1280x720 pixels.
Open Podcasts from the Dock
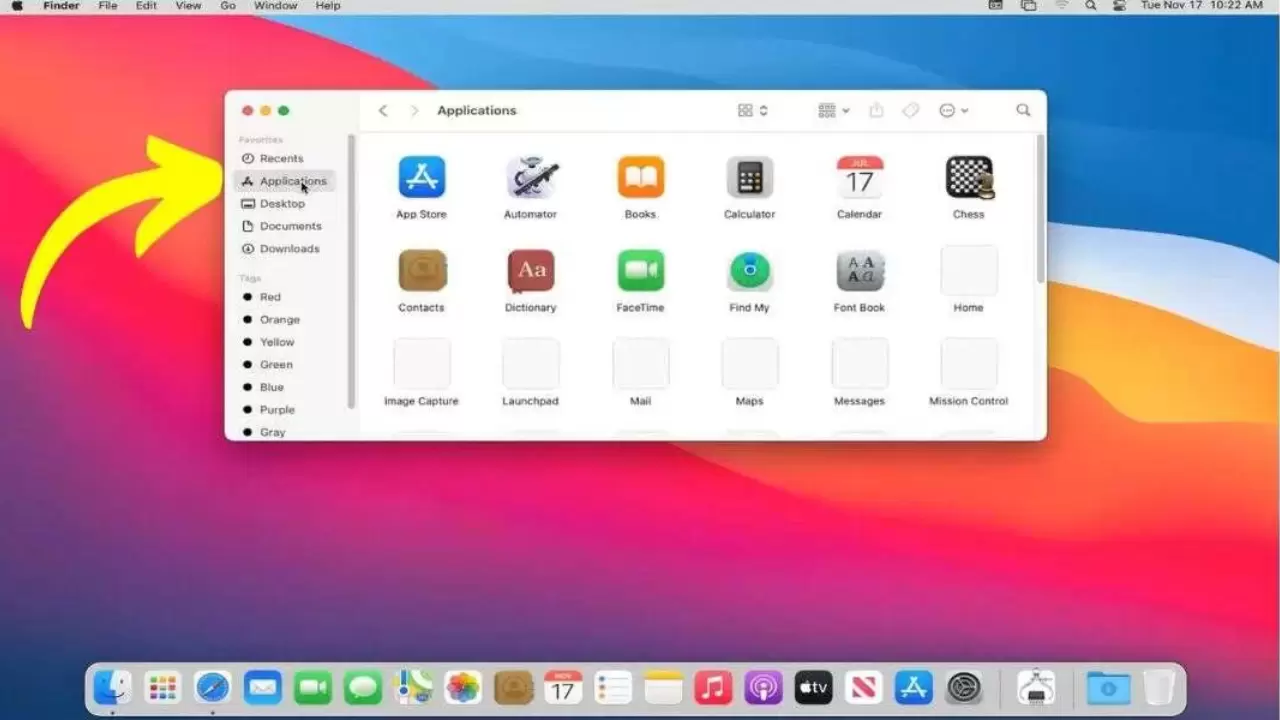(763, 688)
